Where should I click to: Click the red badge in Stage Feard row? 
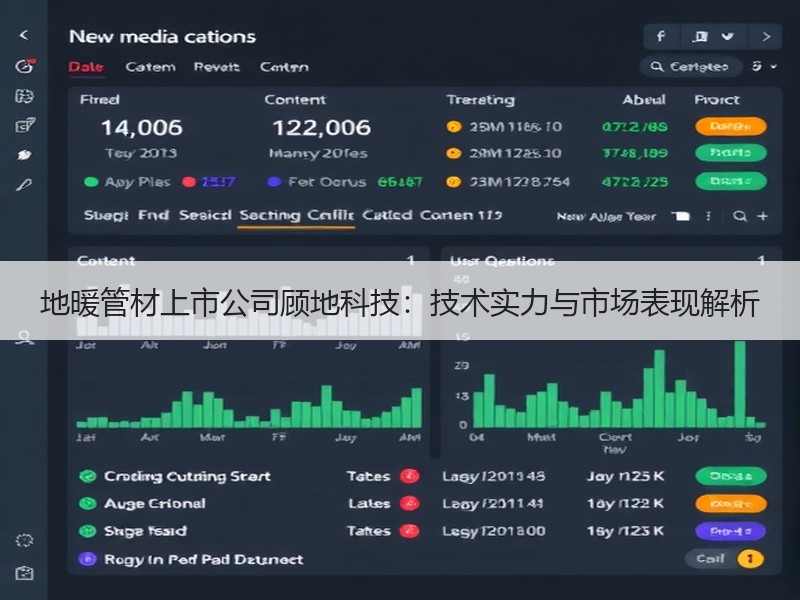[x=410, y=531]
